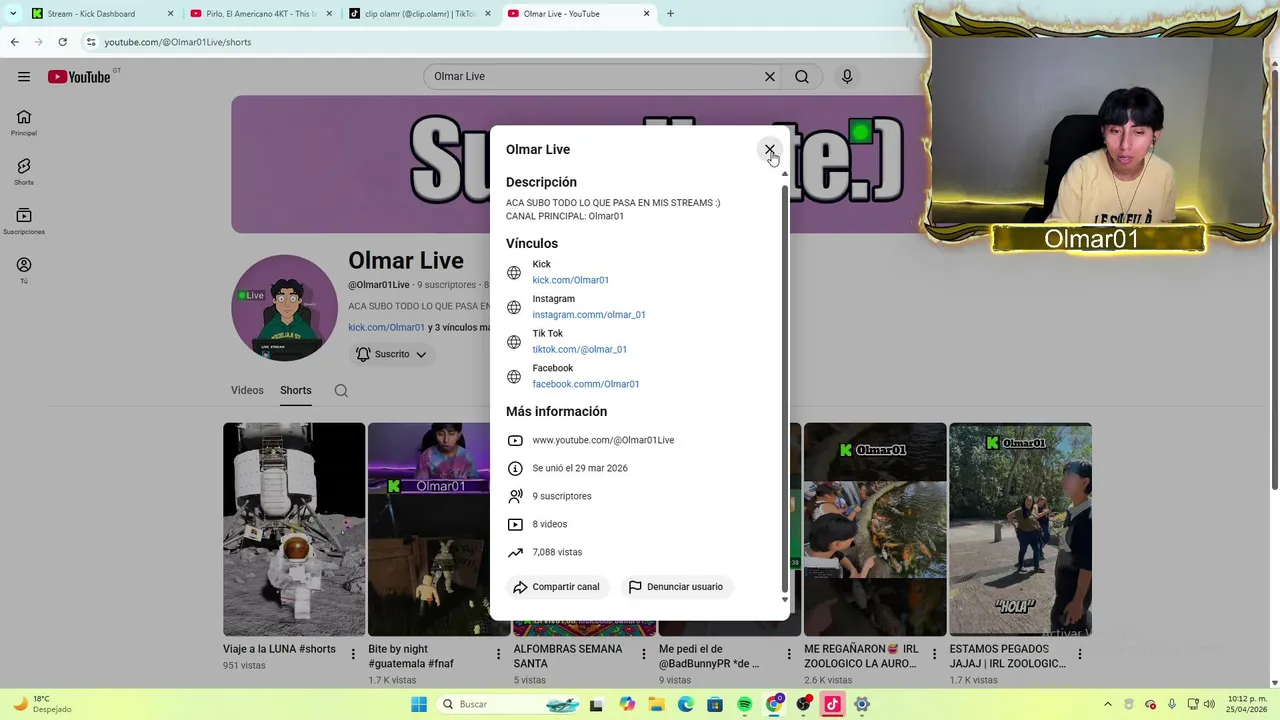
Task: Open kick.com/Olmar01 link in dialog
Action: (570, 280)
